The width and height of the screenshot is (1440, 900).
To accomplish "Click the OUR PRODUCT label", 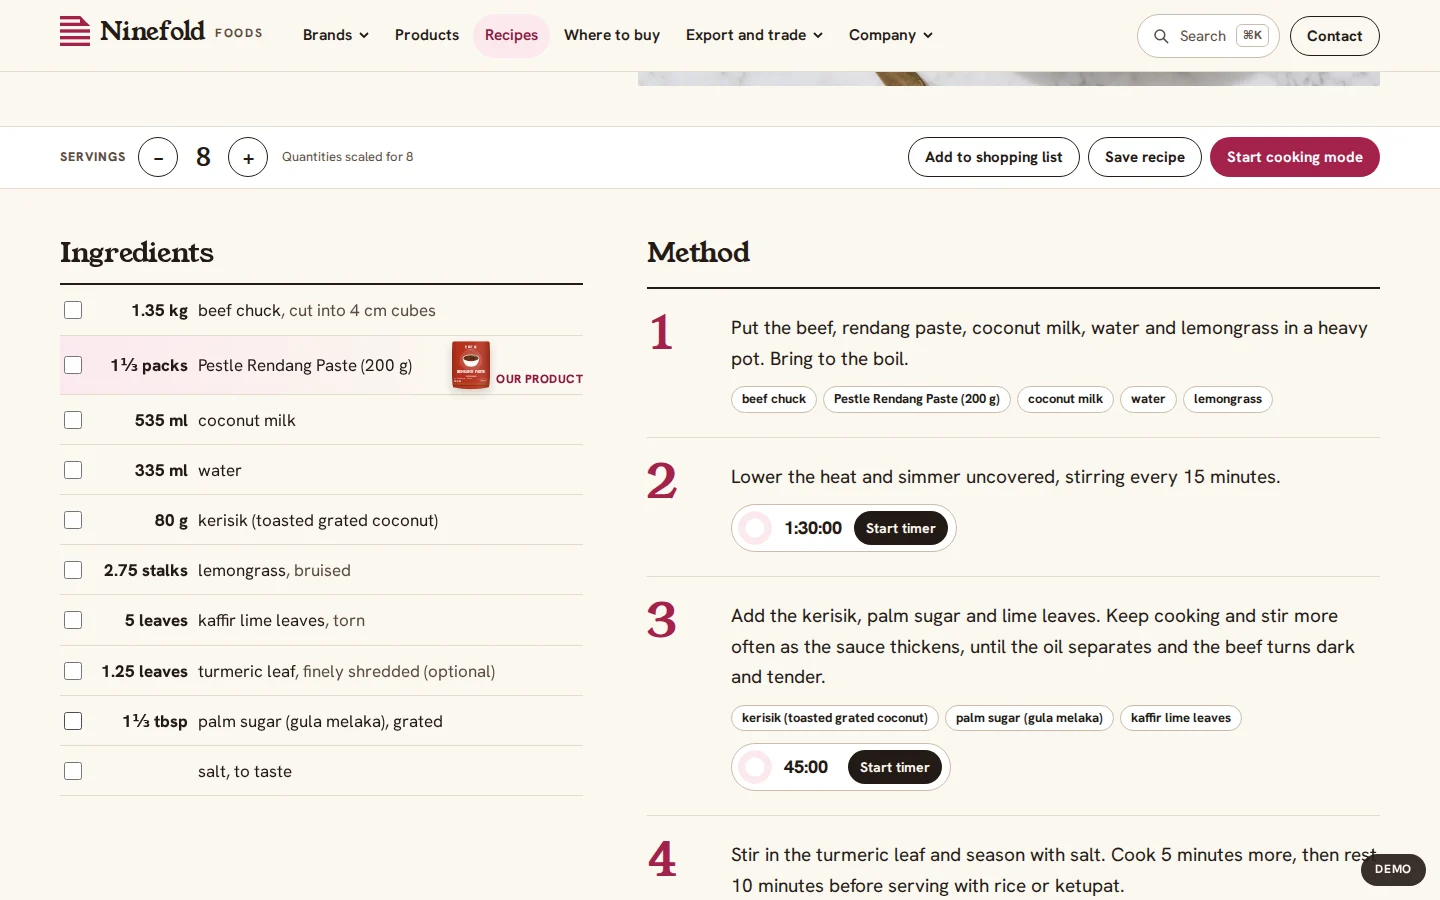I will pyautogui.click(x=539, y=379).
